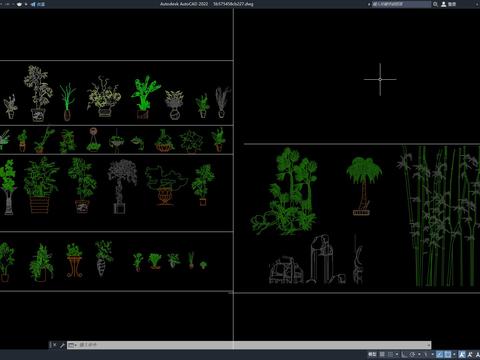The width and height of the screenshot is (480, 360).
Task: Close the command line with the X
Action: [54, 345]
